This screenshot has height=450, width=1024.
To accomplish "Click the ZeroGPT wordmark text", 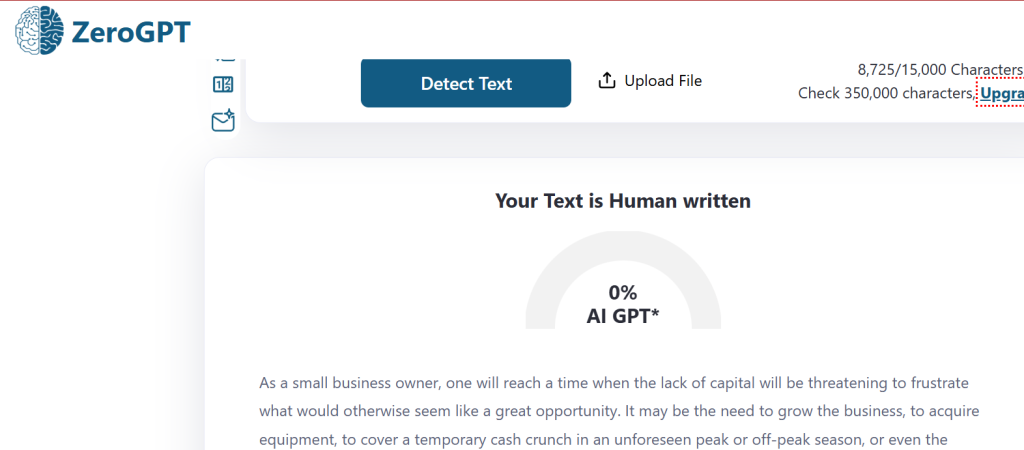I will [131, 32].
